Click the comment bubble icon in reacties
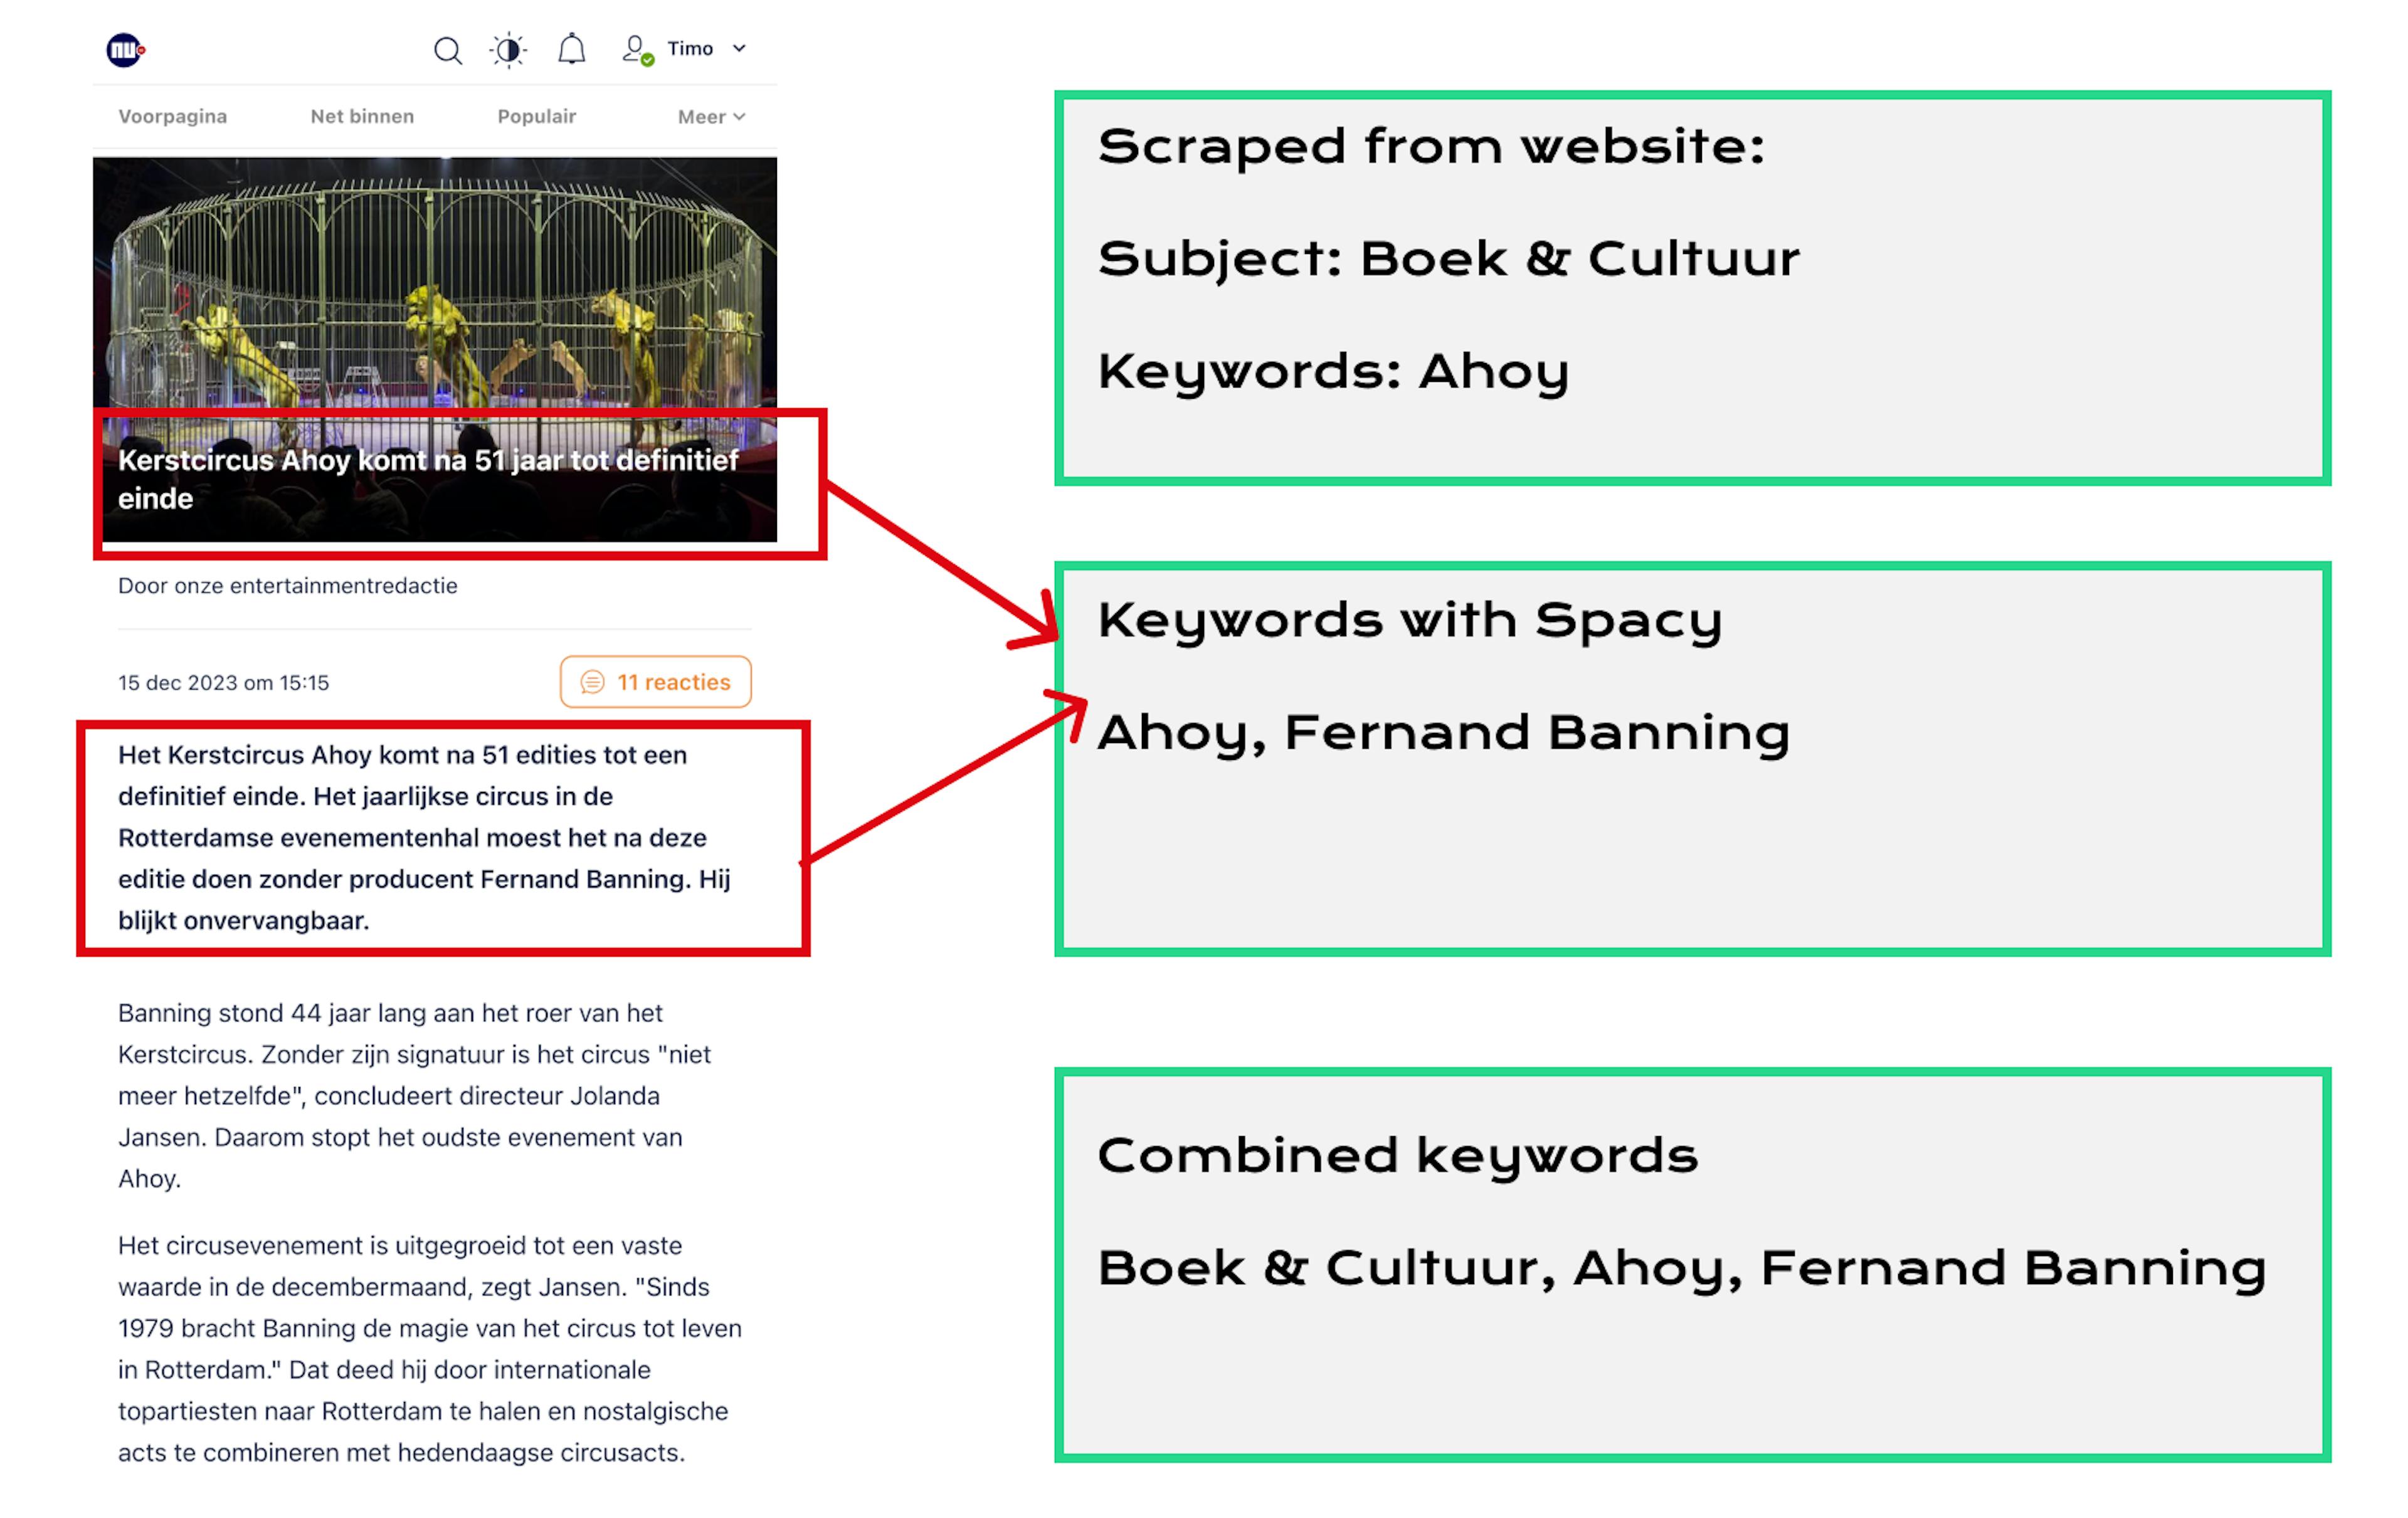 [x=592, y=682]
